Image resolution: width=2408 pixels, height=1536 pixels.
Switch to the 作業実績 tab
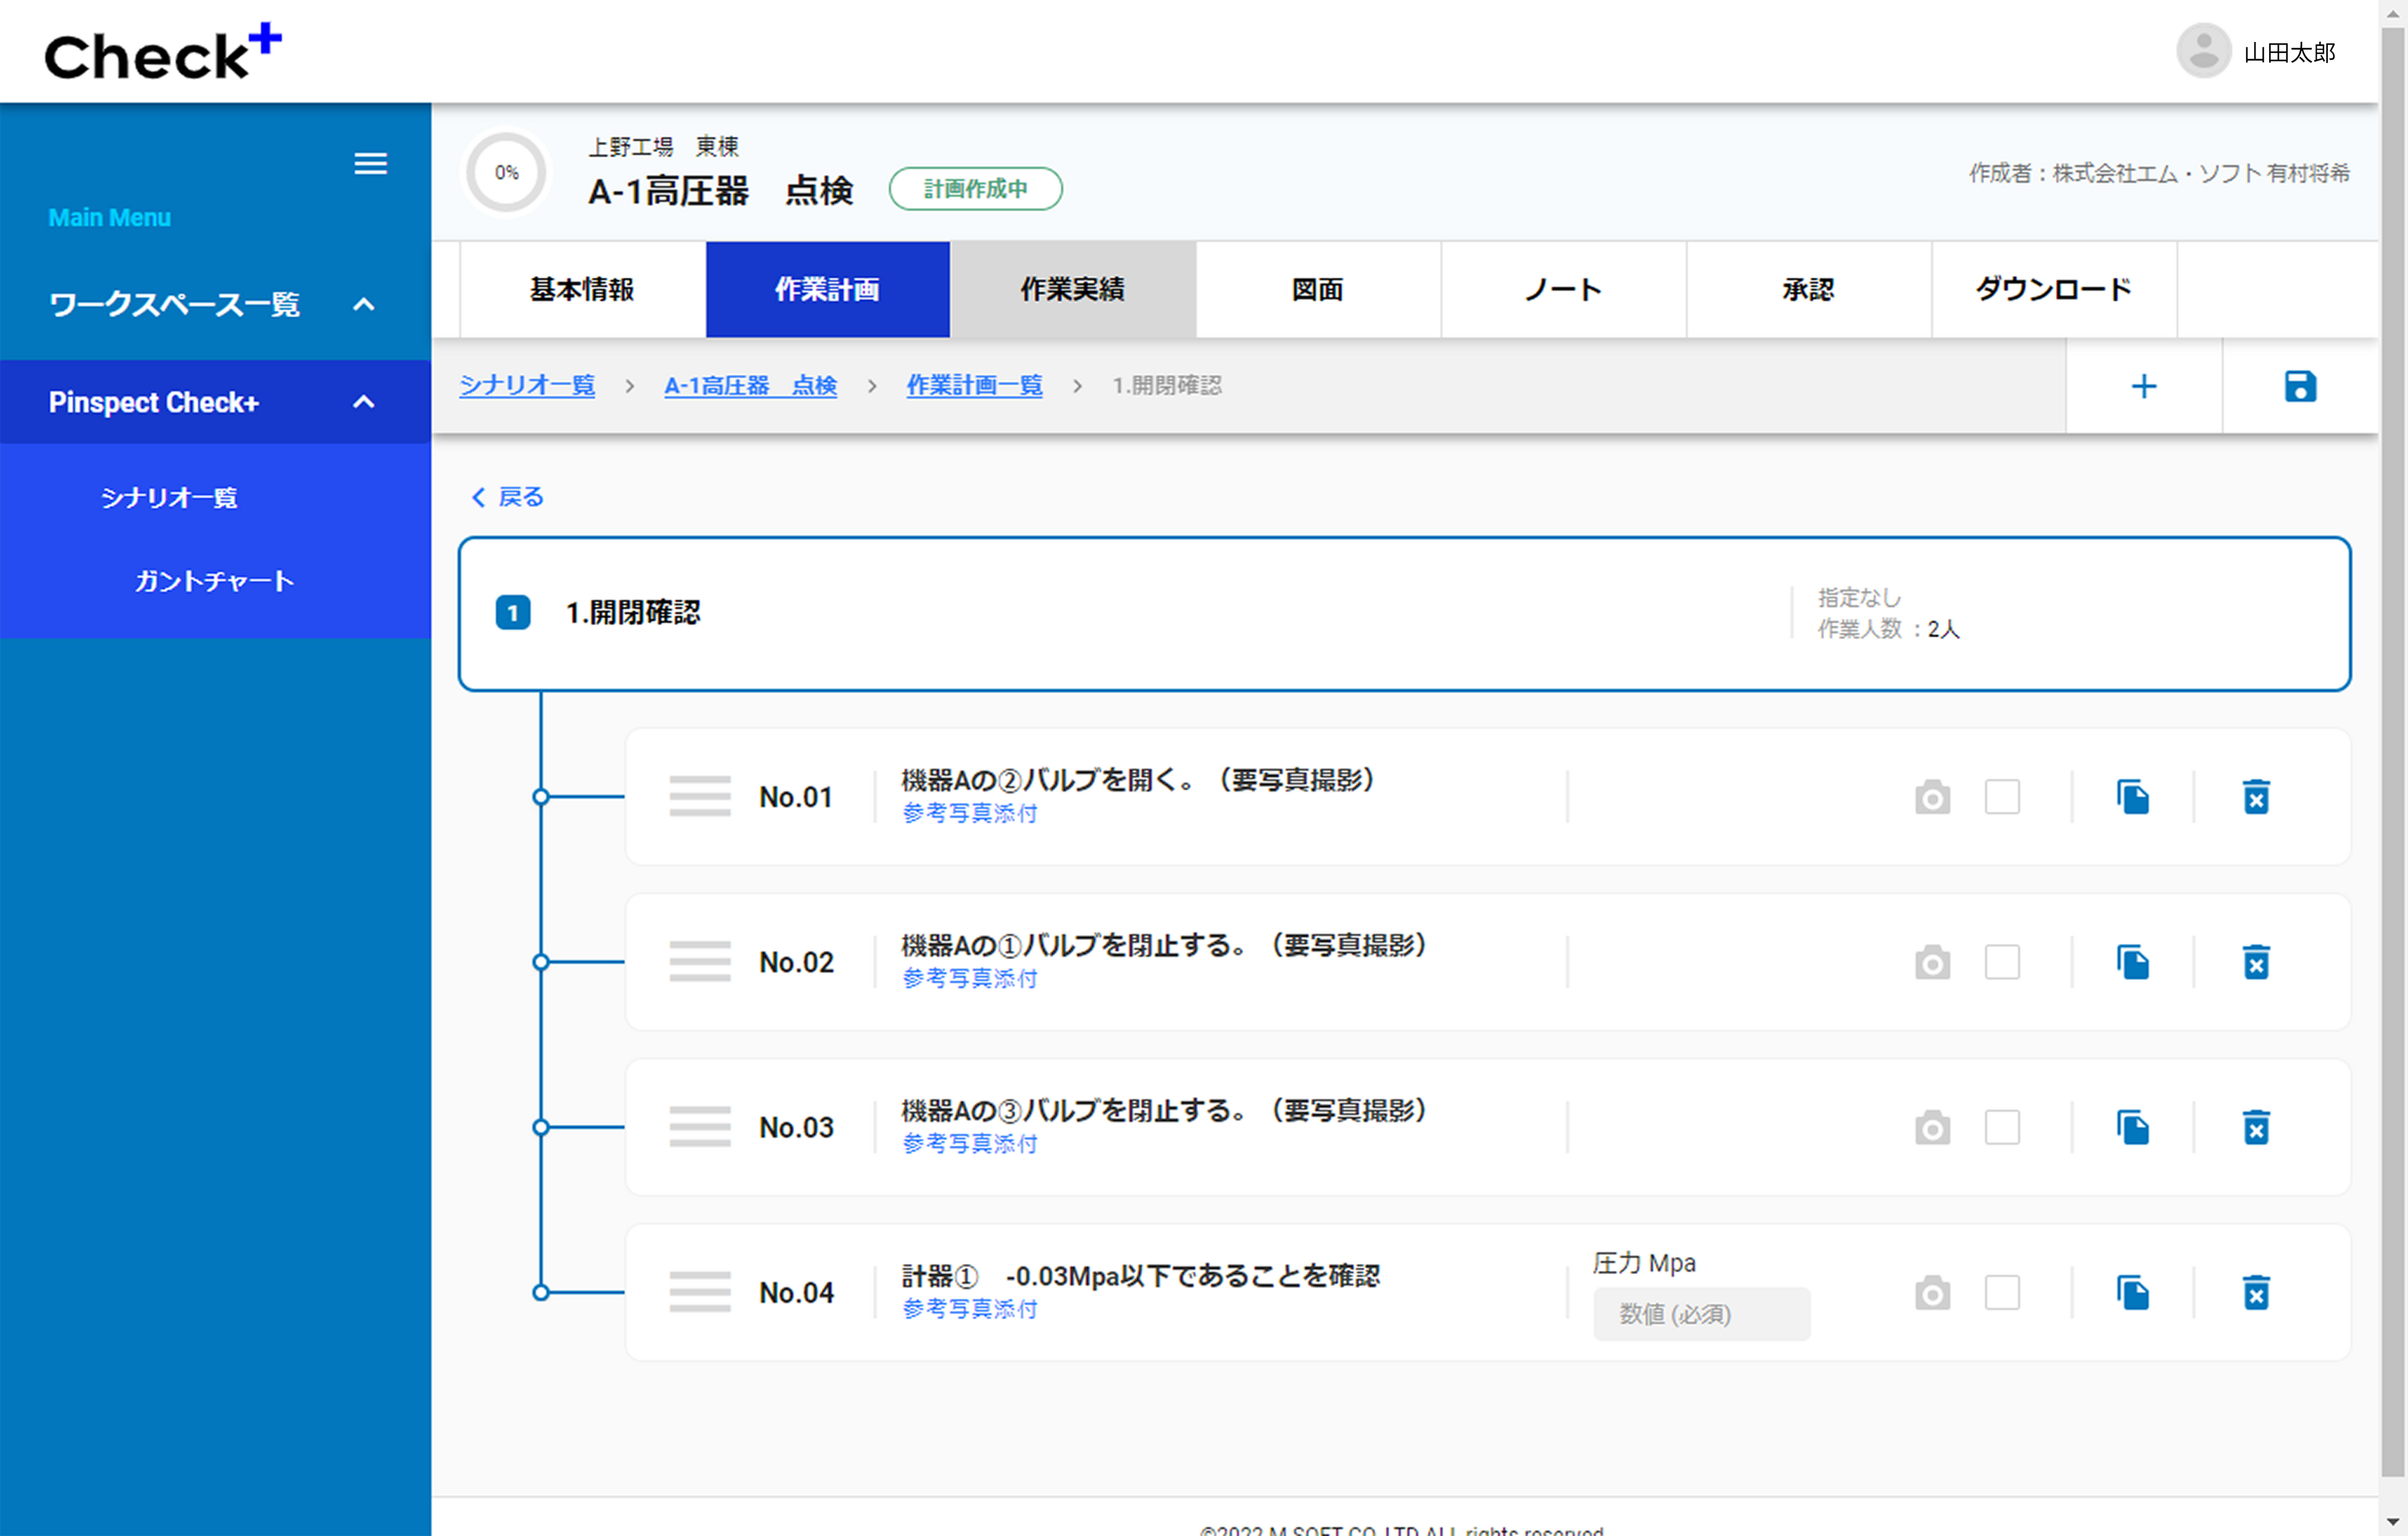pos(1072,290)
